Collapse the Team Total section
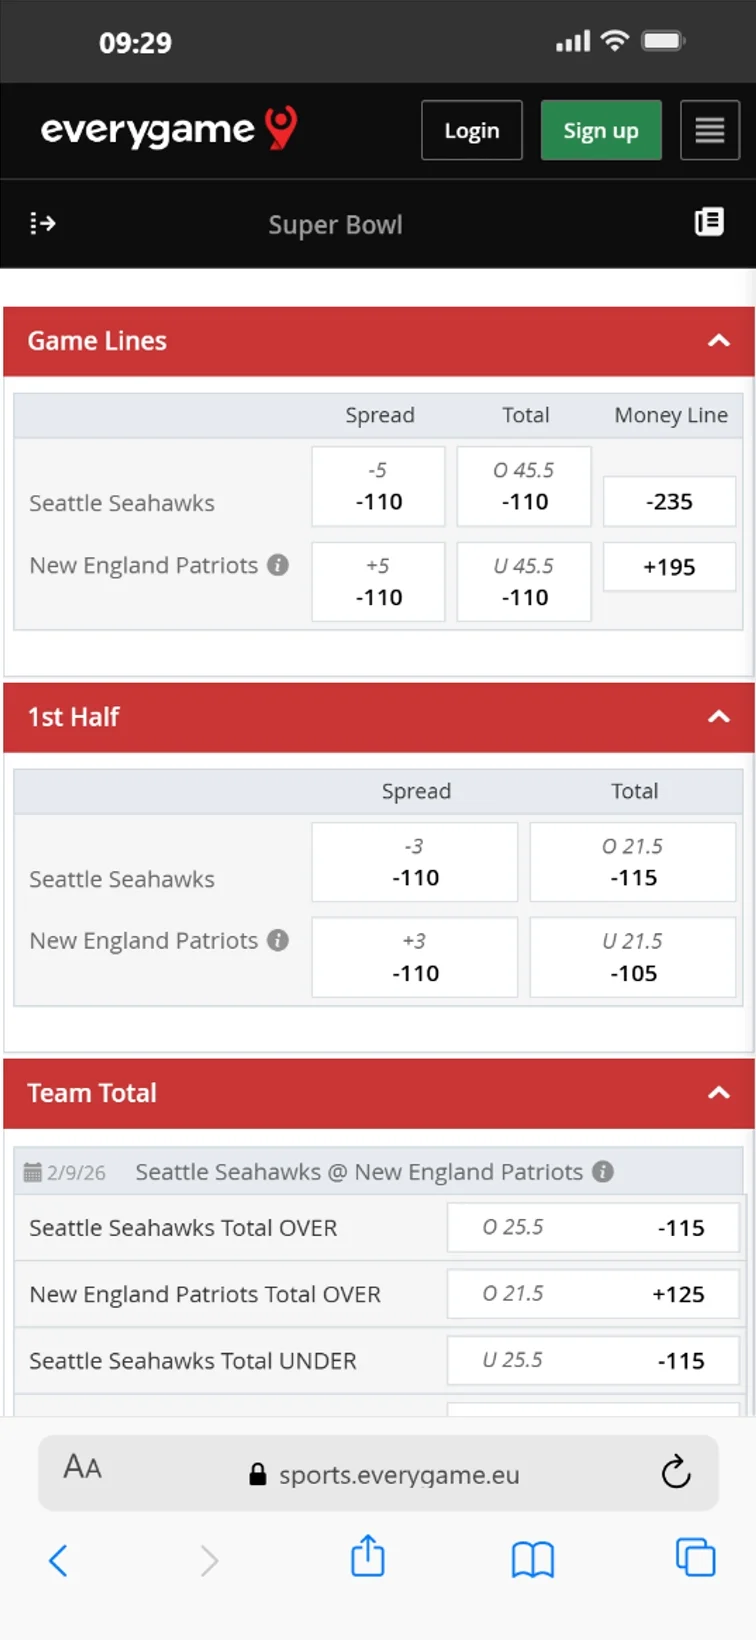 click(x=718, y=1092)
